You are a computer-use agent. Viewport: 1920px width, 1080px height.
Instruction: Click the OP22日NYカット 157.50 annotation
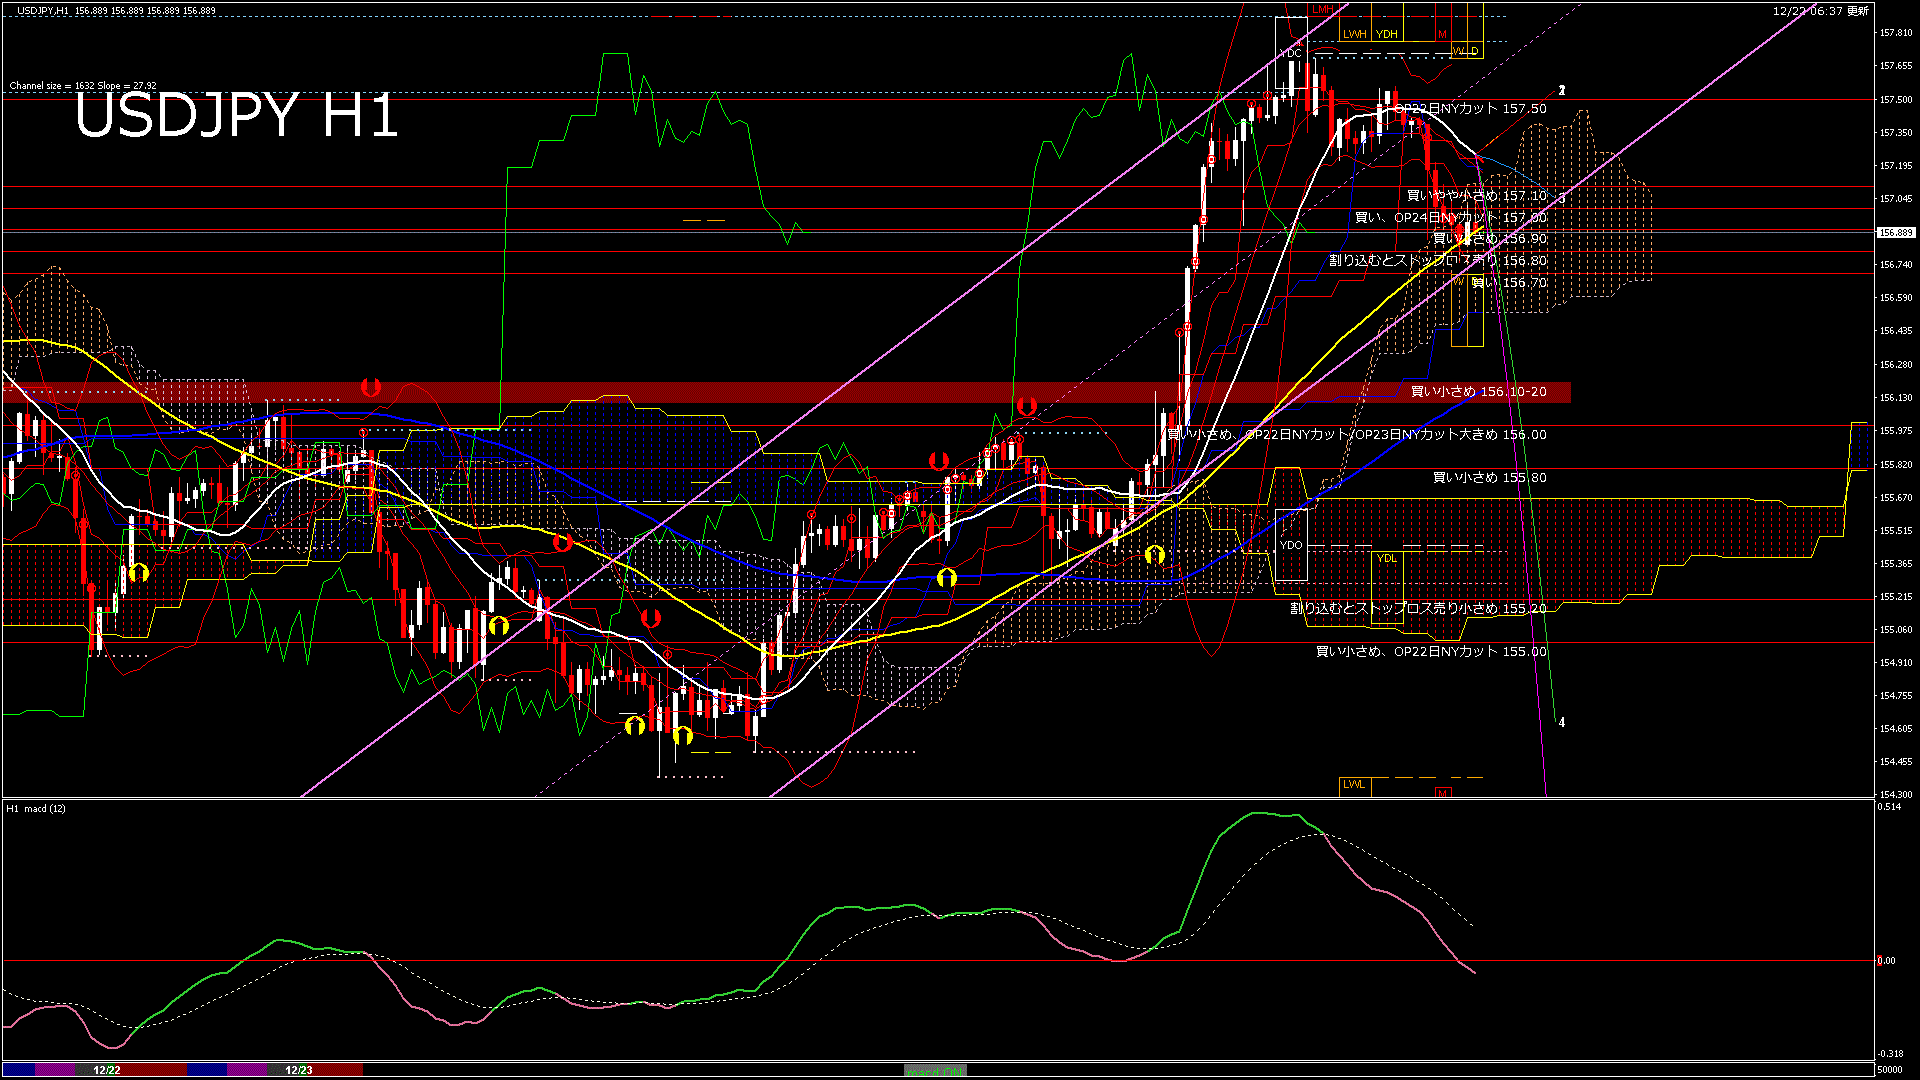coord(1470,109)
